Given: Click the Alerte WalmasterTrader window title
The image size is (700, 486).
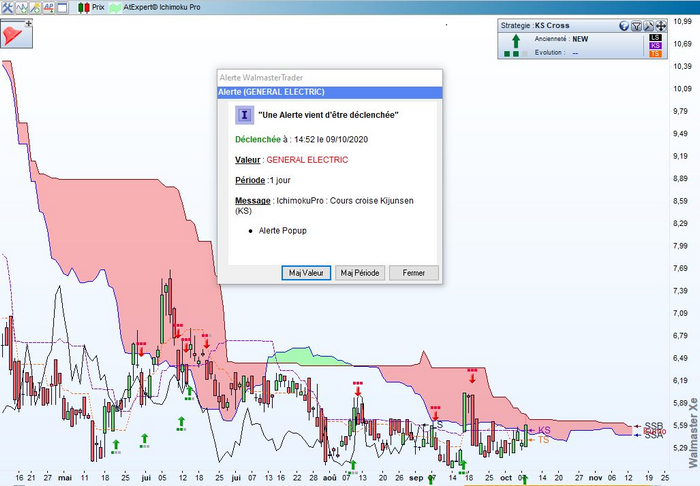Looking at the screenshot, I should (261, 78).
